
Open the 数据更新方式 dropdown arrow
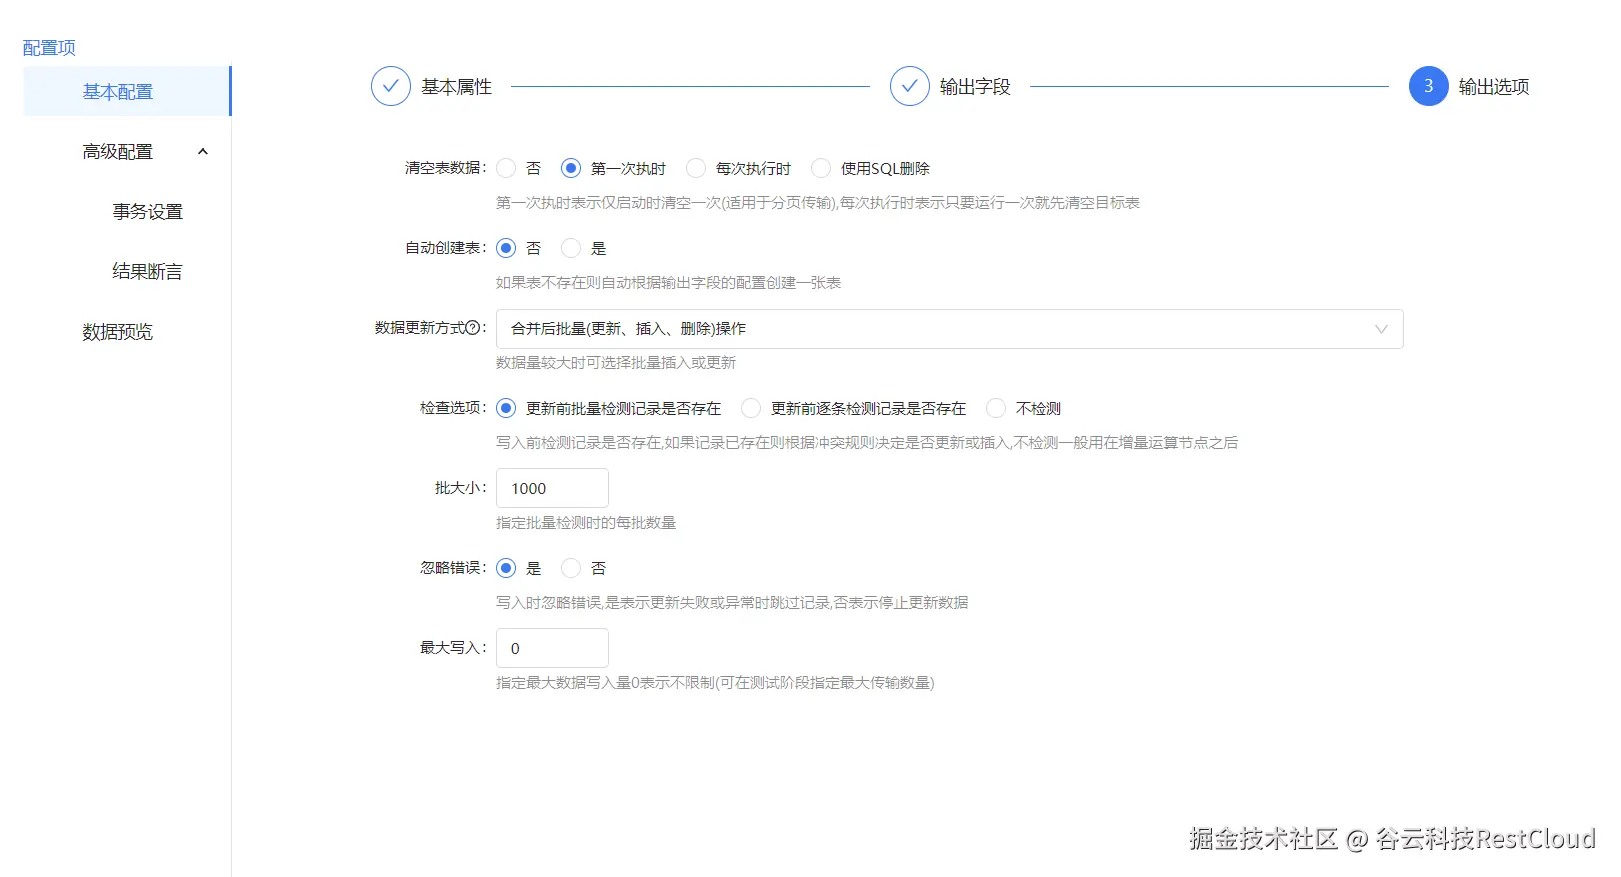[x=1381, y=329]
